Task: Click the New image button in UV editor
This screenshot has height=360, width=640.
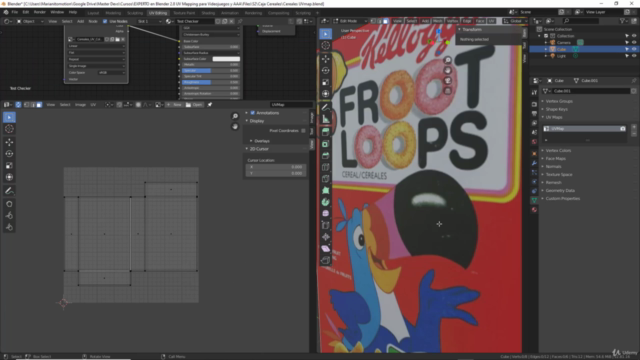Action: pyautogui.click(x=174, y=105)
